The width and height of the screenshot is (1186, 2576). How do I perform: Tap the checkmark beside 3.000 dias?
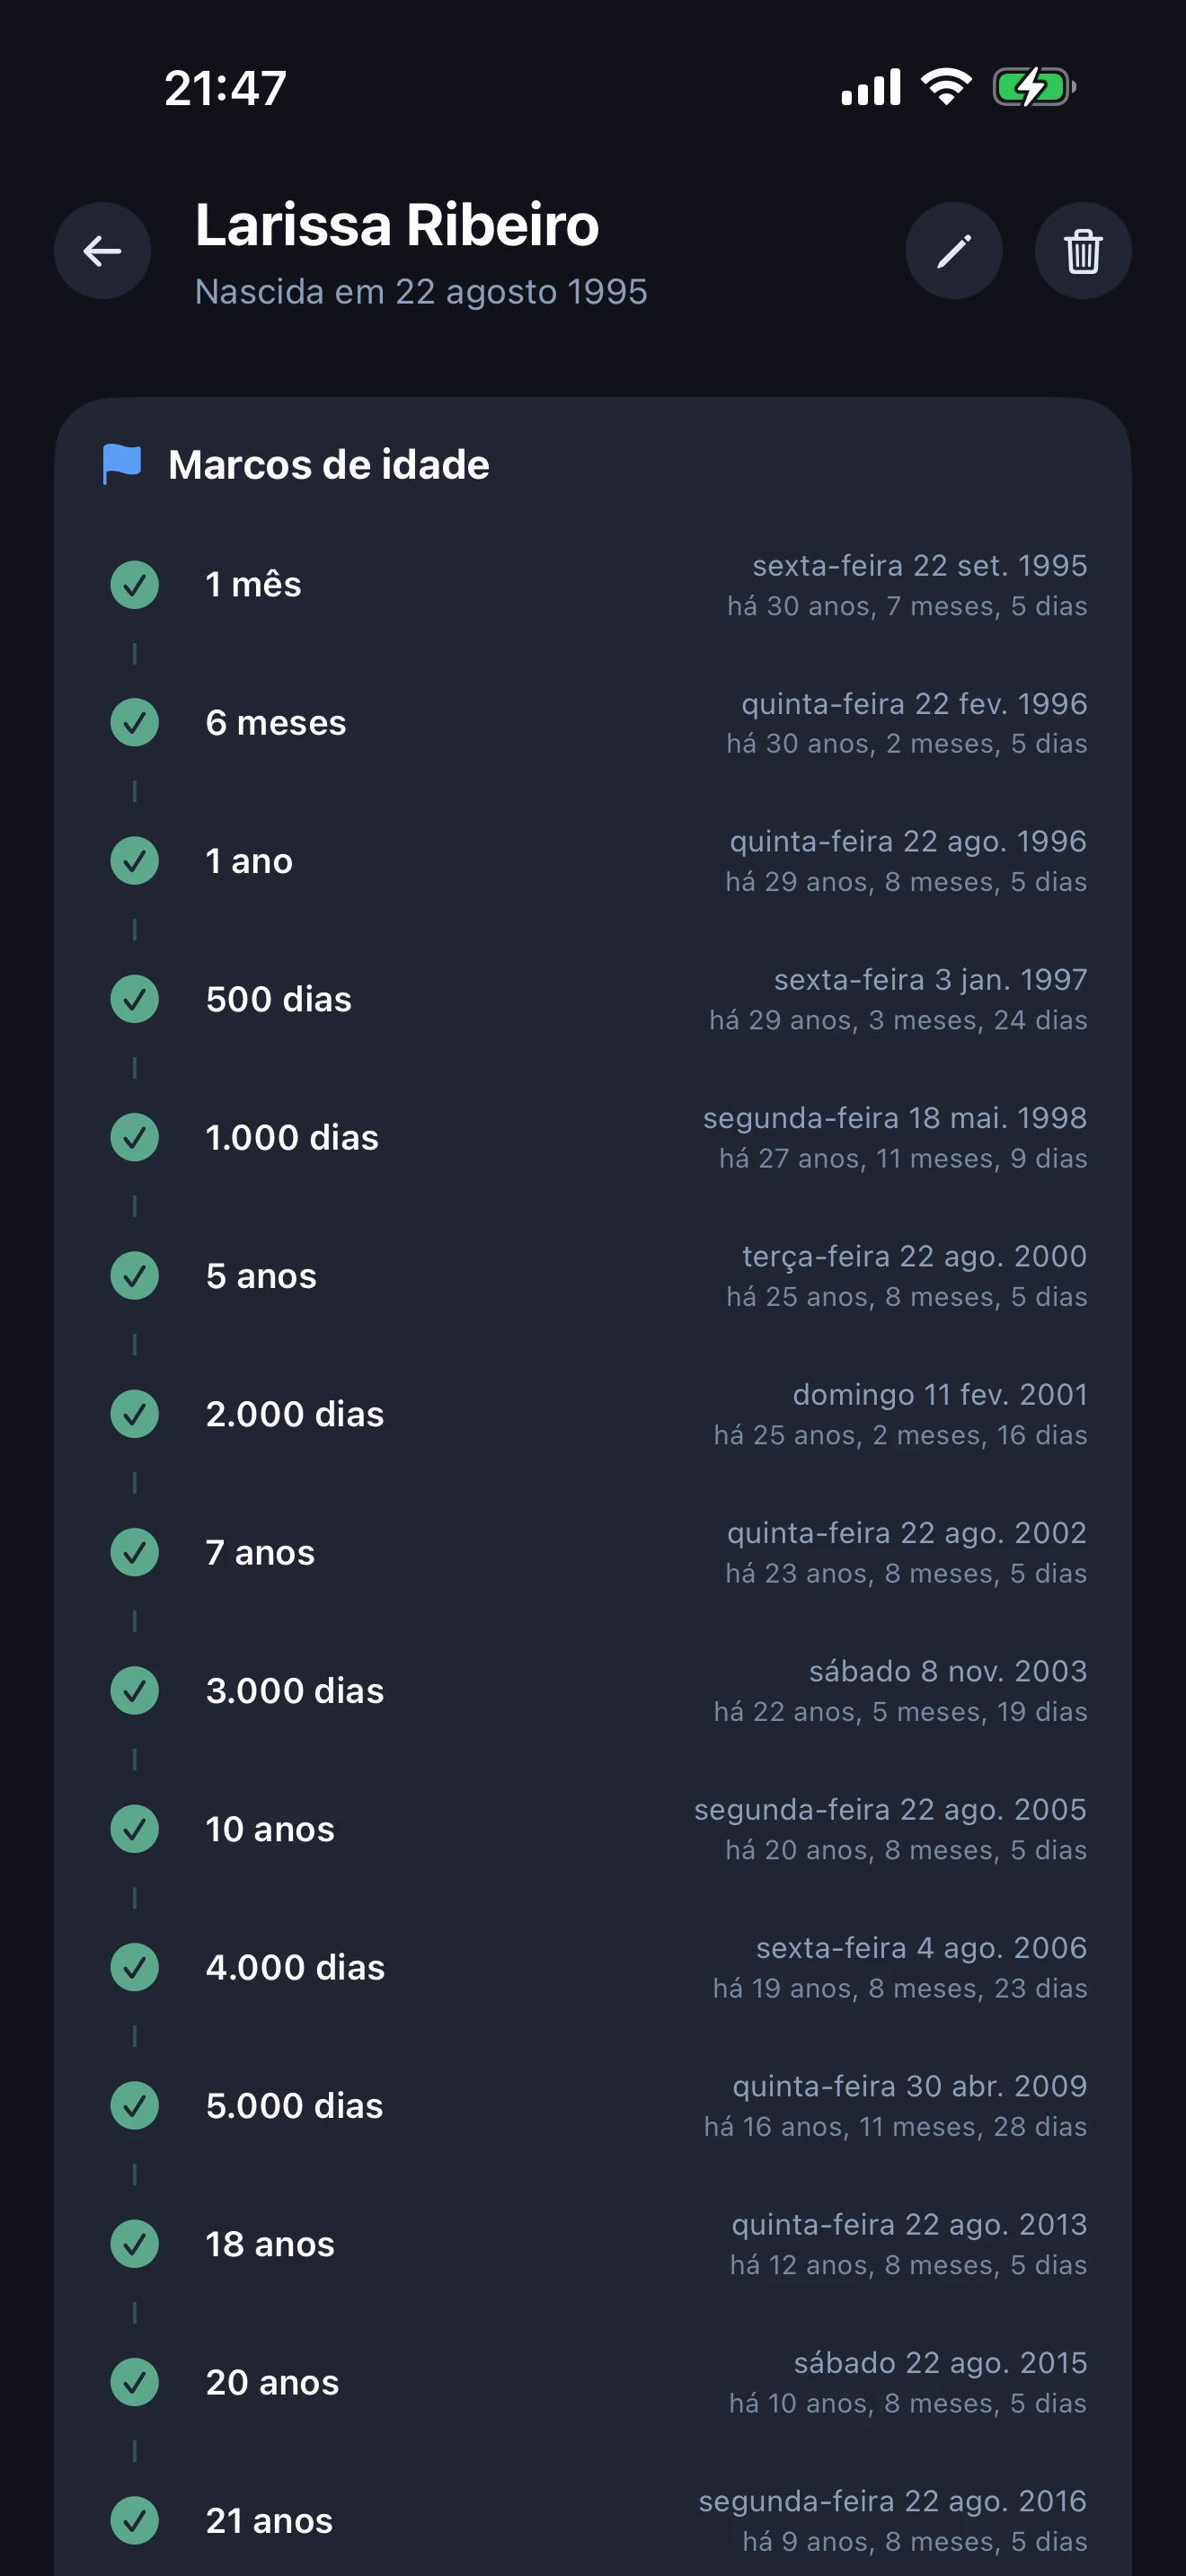click(135, 1691)
